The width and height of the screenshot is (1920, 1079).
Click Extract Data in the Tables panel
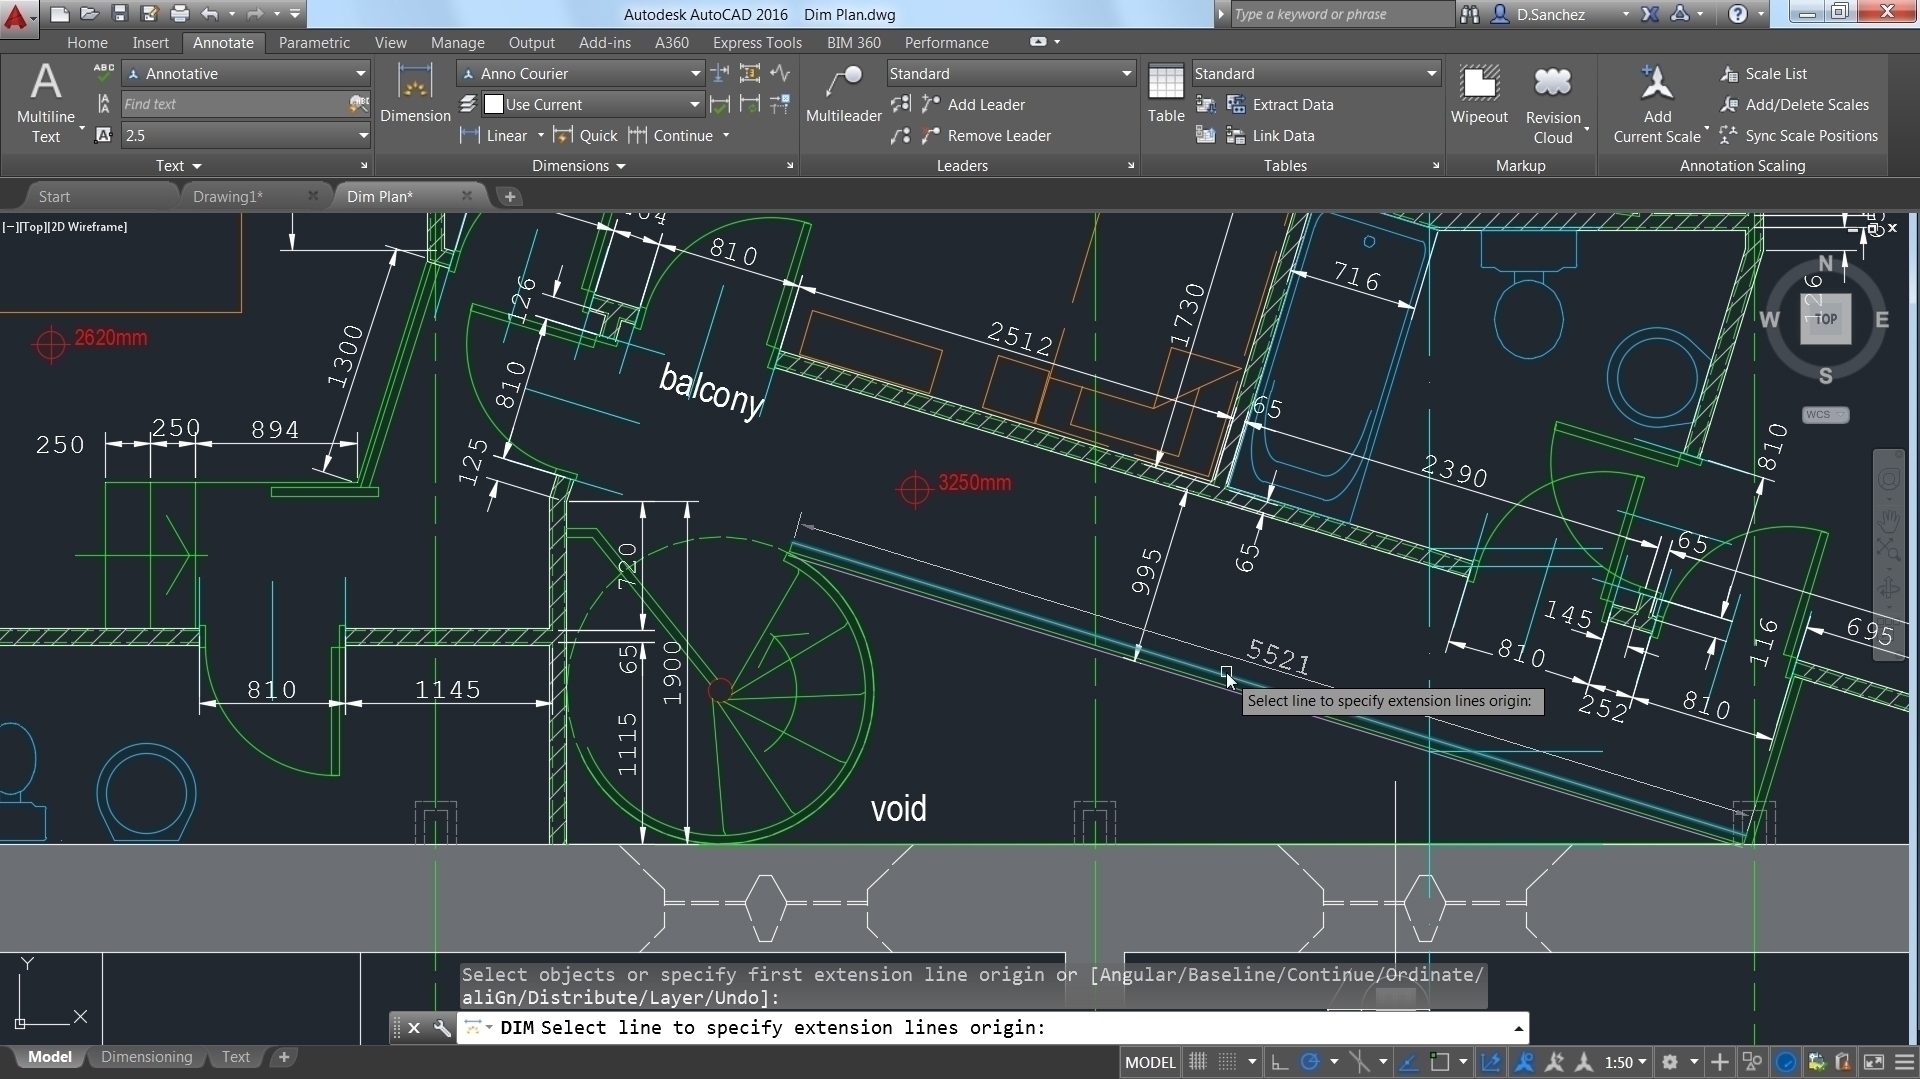(x=1293, y=104)
